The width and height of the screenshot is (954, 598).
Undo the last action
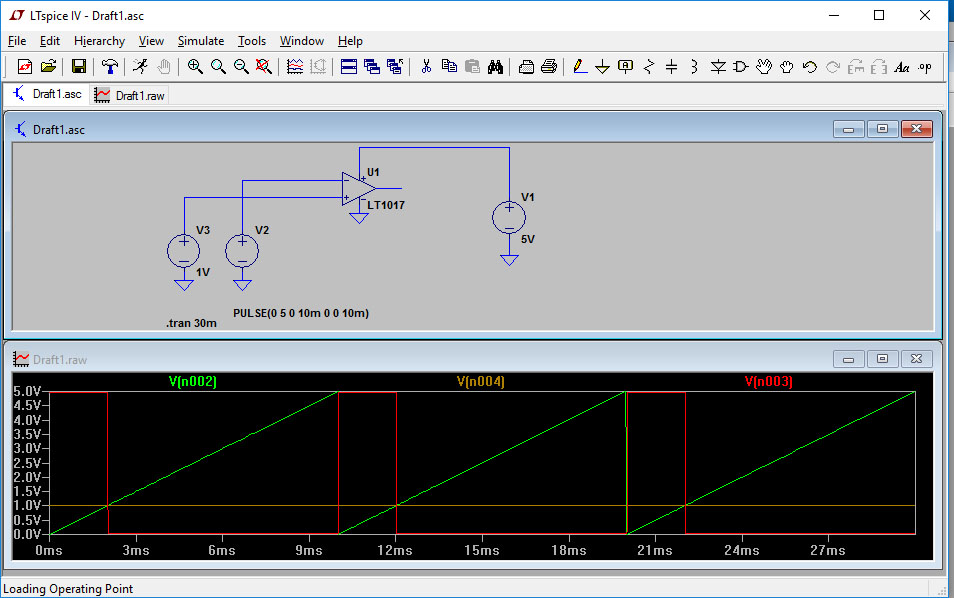[809, 66]
